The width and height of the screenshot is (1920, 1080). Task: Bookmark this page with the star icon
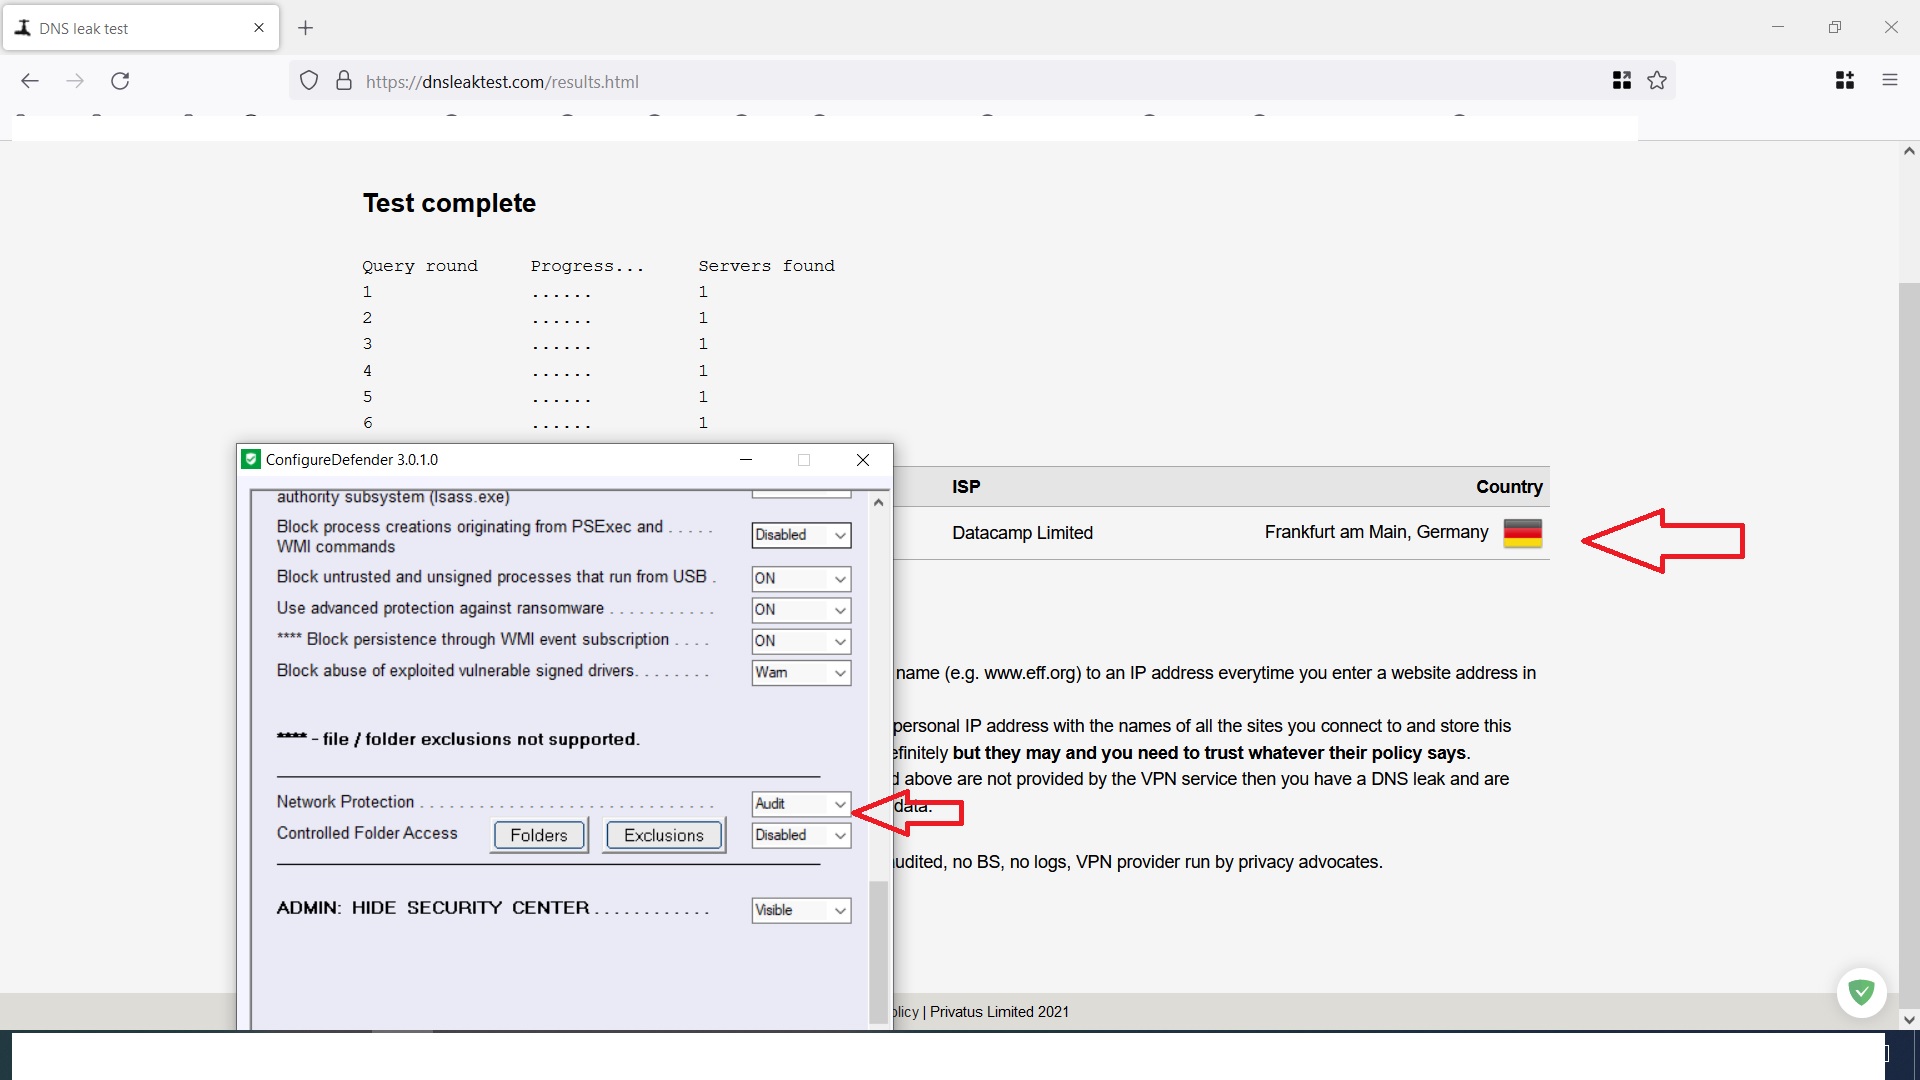pos(1657,81)
